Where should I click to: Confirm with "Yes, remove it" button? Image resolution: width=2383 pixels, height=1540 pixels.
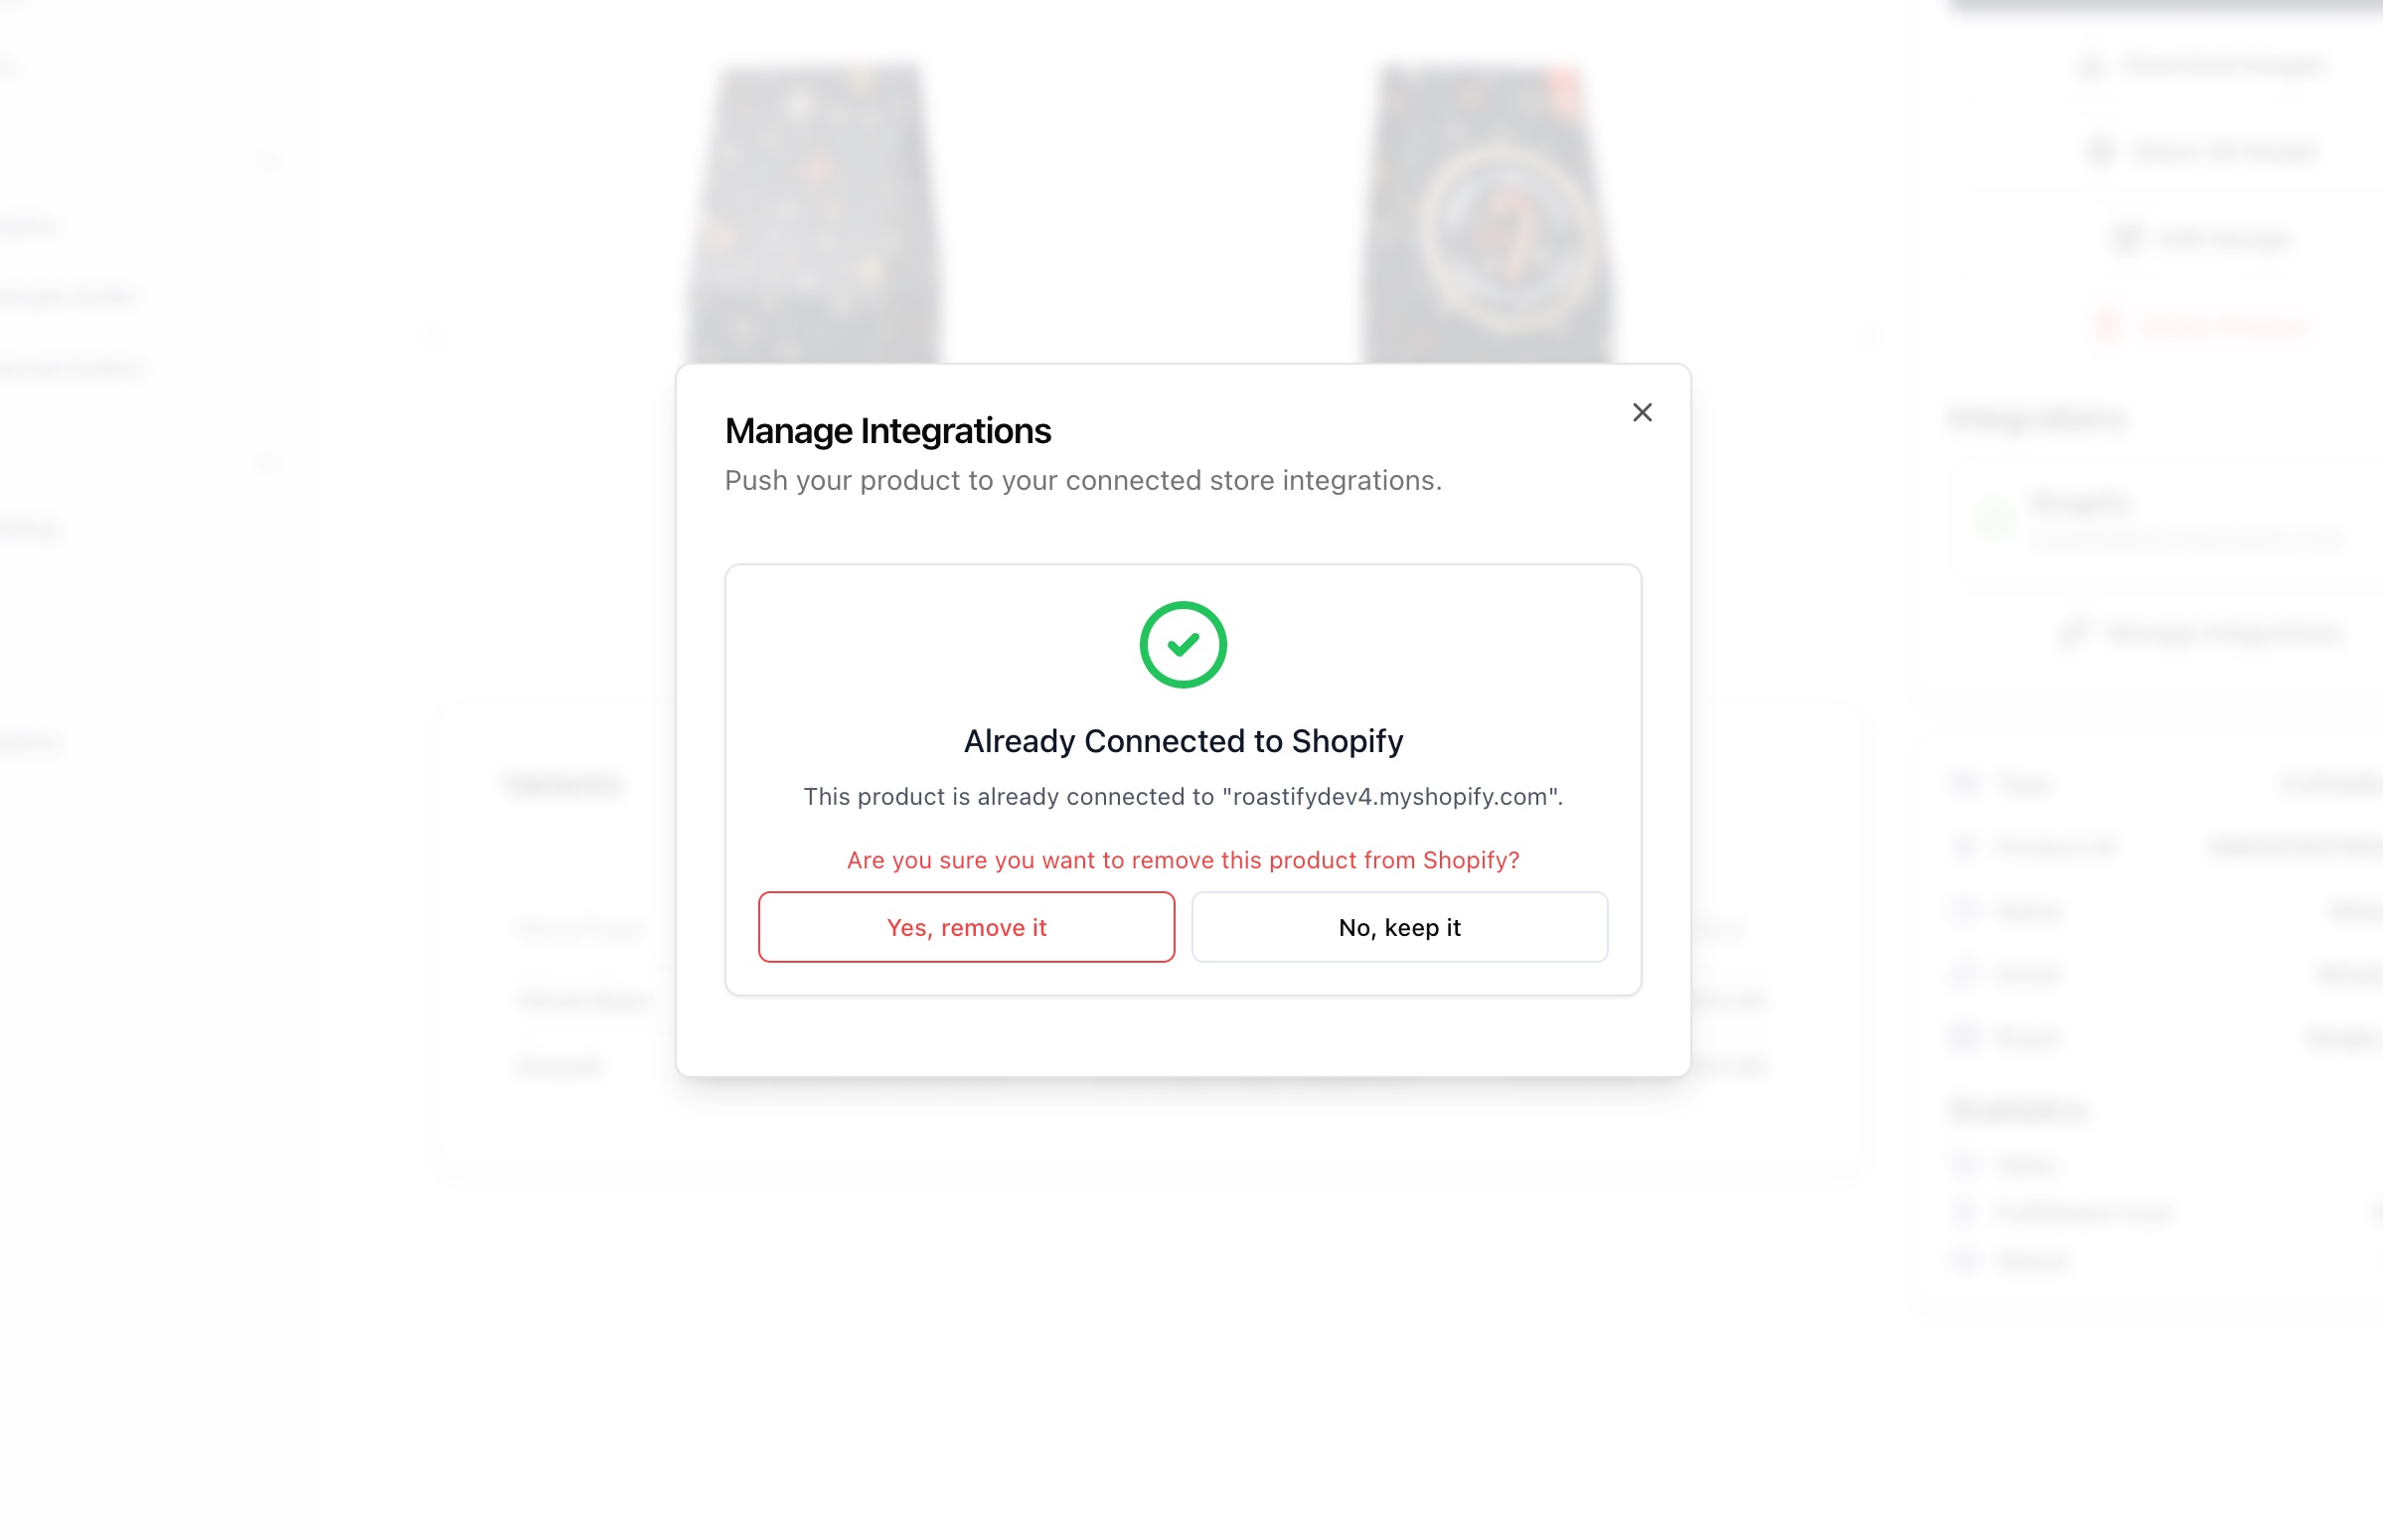tap(966, 927)
